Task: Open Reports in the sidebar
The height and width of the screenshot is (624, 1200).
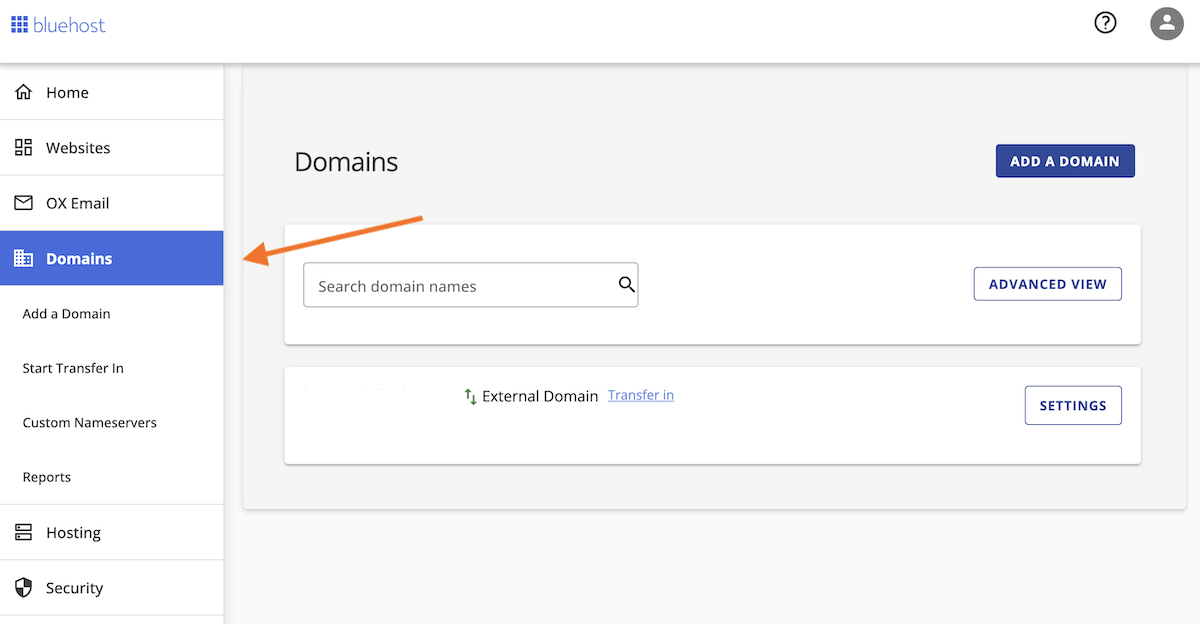Action: [47, 477]
